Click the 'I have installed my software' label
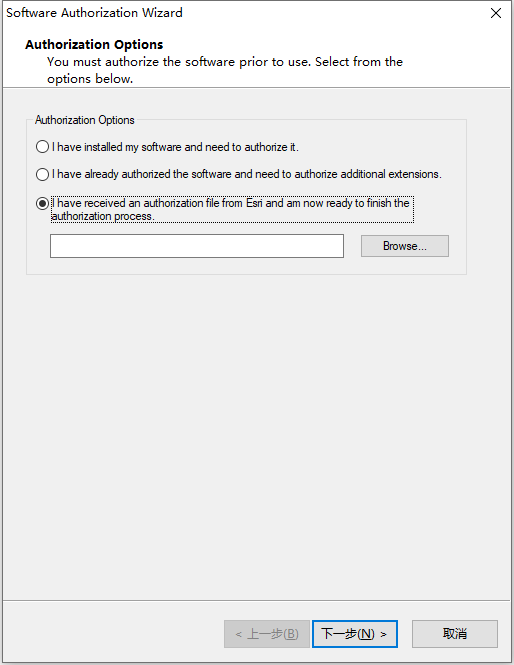Viewport: 514px width, 665px height. [175, 147]
